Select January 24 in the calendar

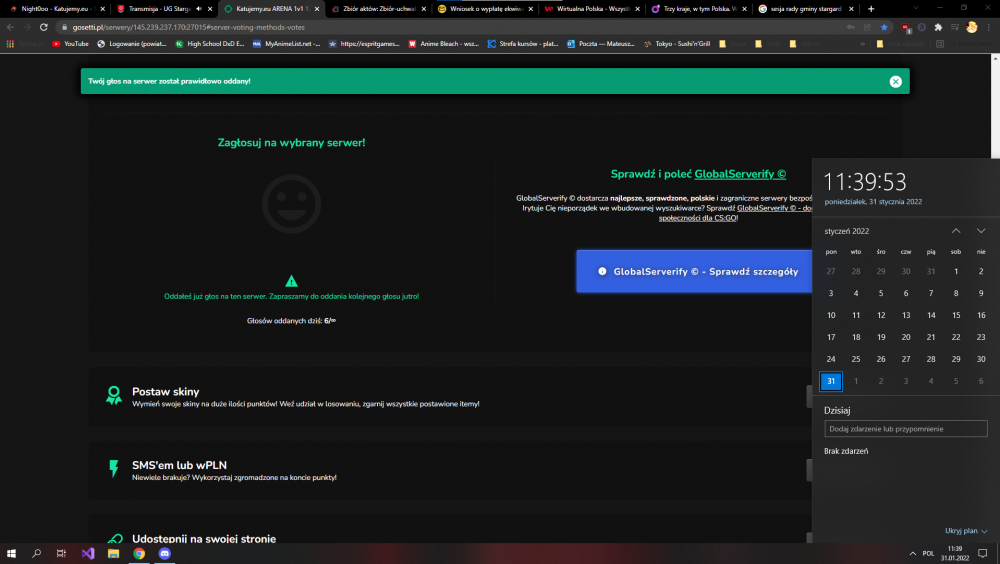coord(830,359)
